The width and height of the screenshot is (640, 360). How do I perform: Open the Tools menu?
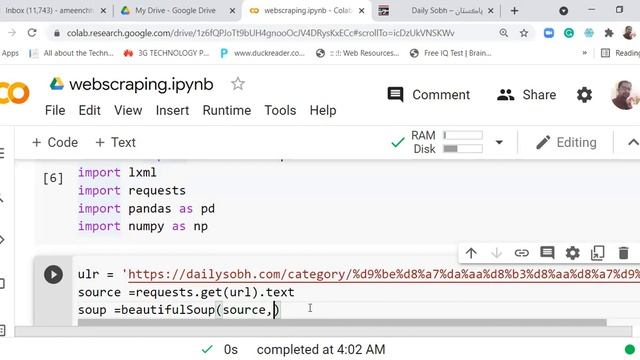pyautogui.click(x=280, y=110)
